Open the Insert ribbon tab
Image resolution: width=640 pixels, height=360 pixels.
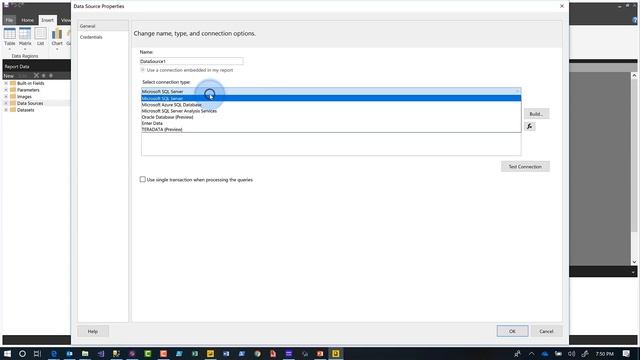(47, 20)
